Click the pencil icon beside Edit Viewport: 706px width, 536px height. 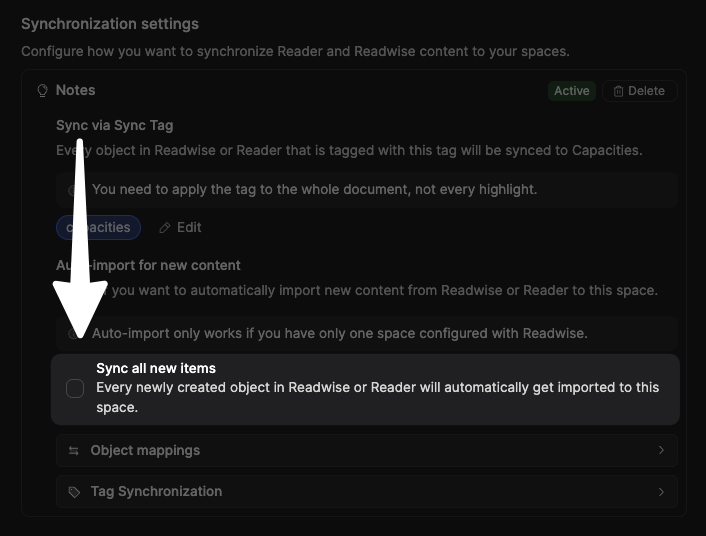coord(165,228)
